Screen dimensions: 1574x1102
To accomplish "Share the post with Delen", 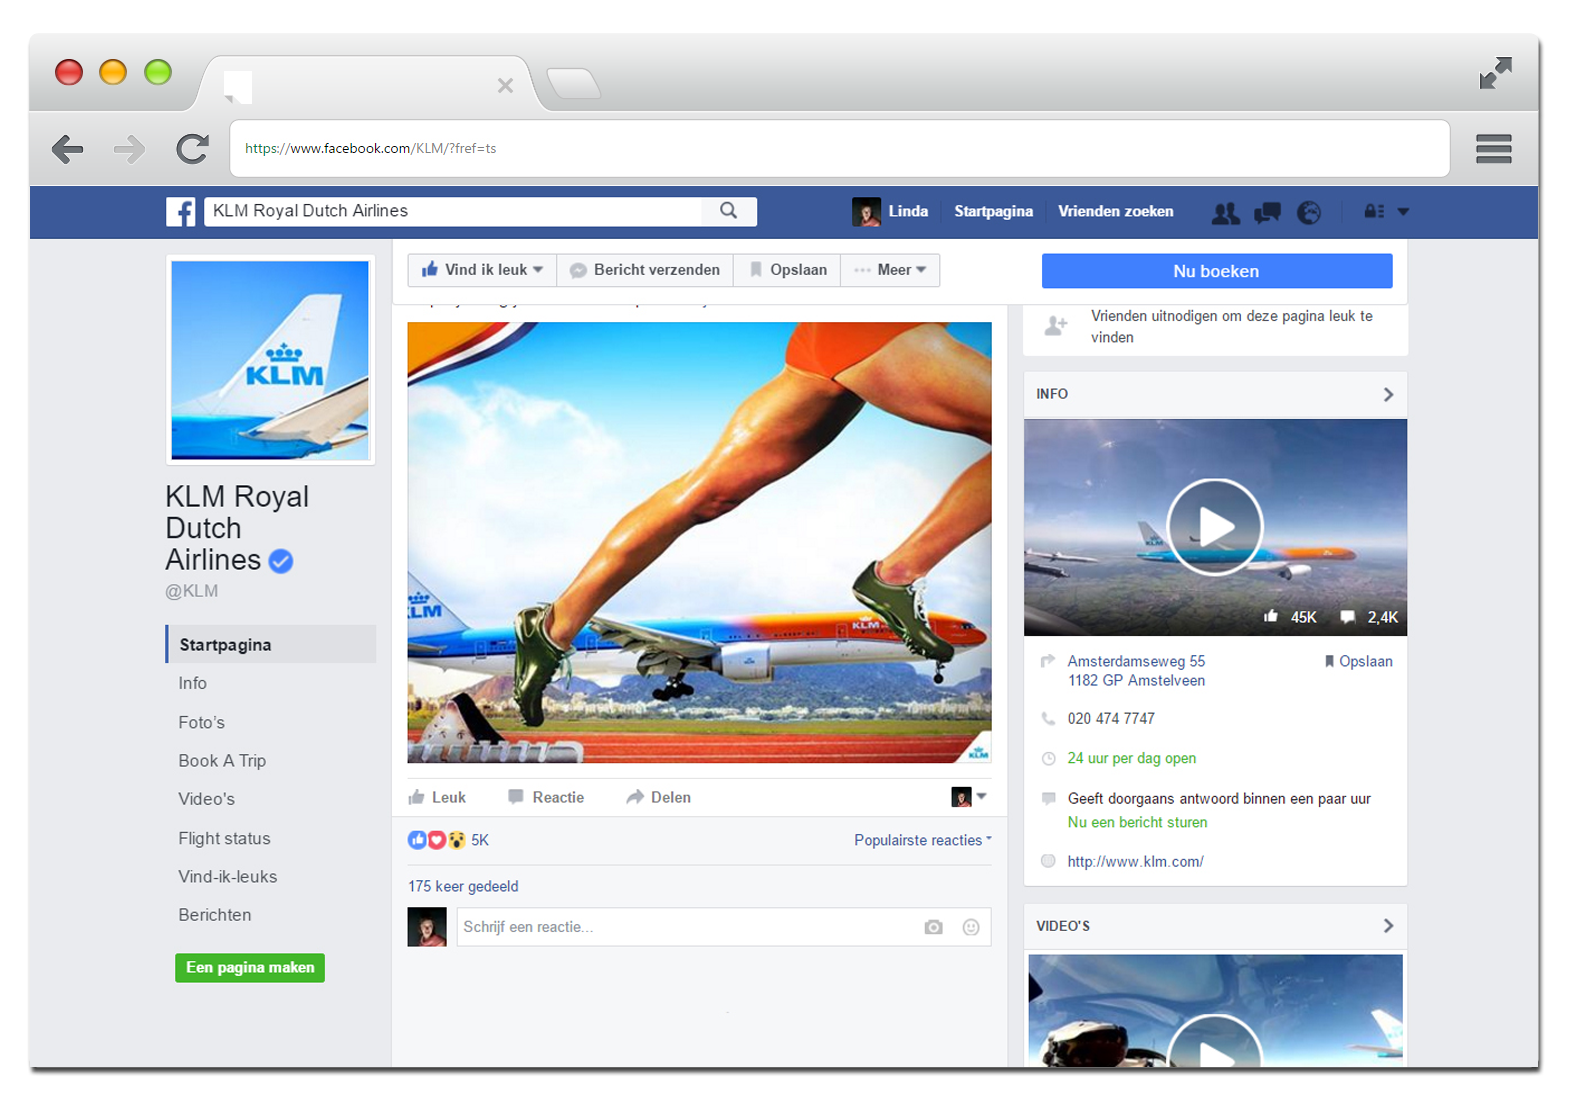I will pos(658,797).
